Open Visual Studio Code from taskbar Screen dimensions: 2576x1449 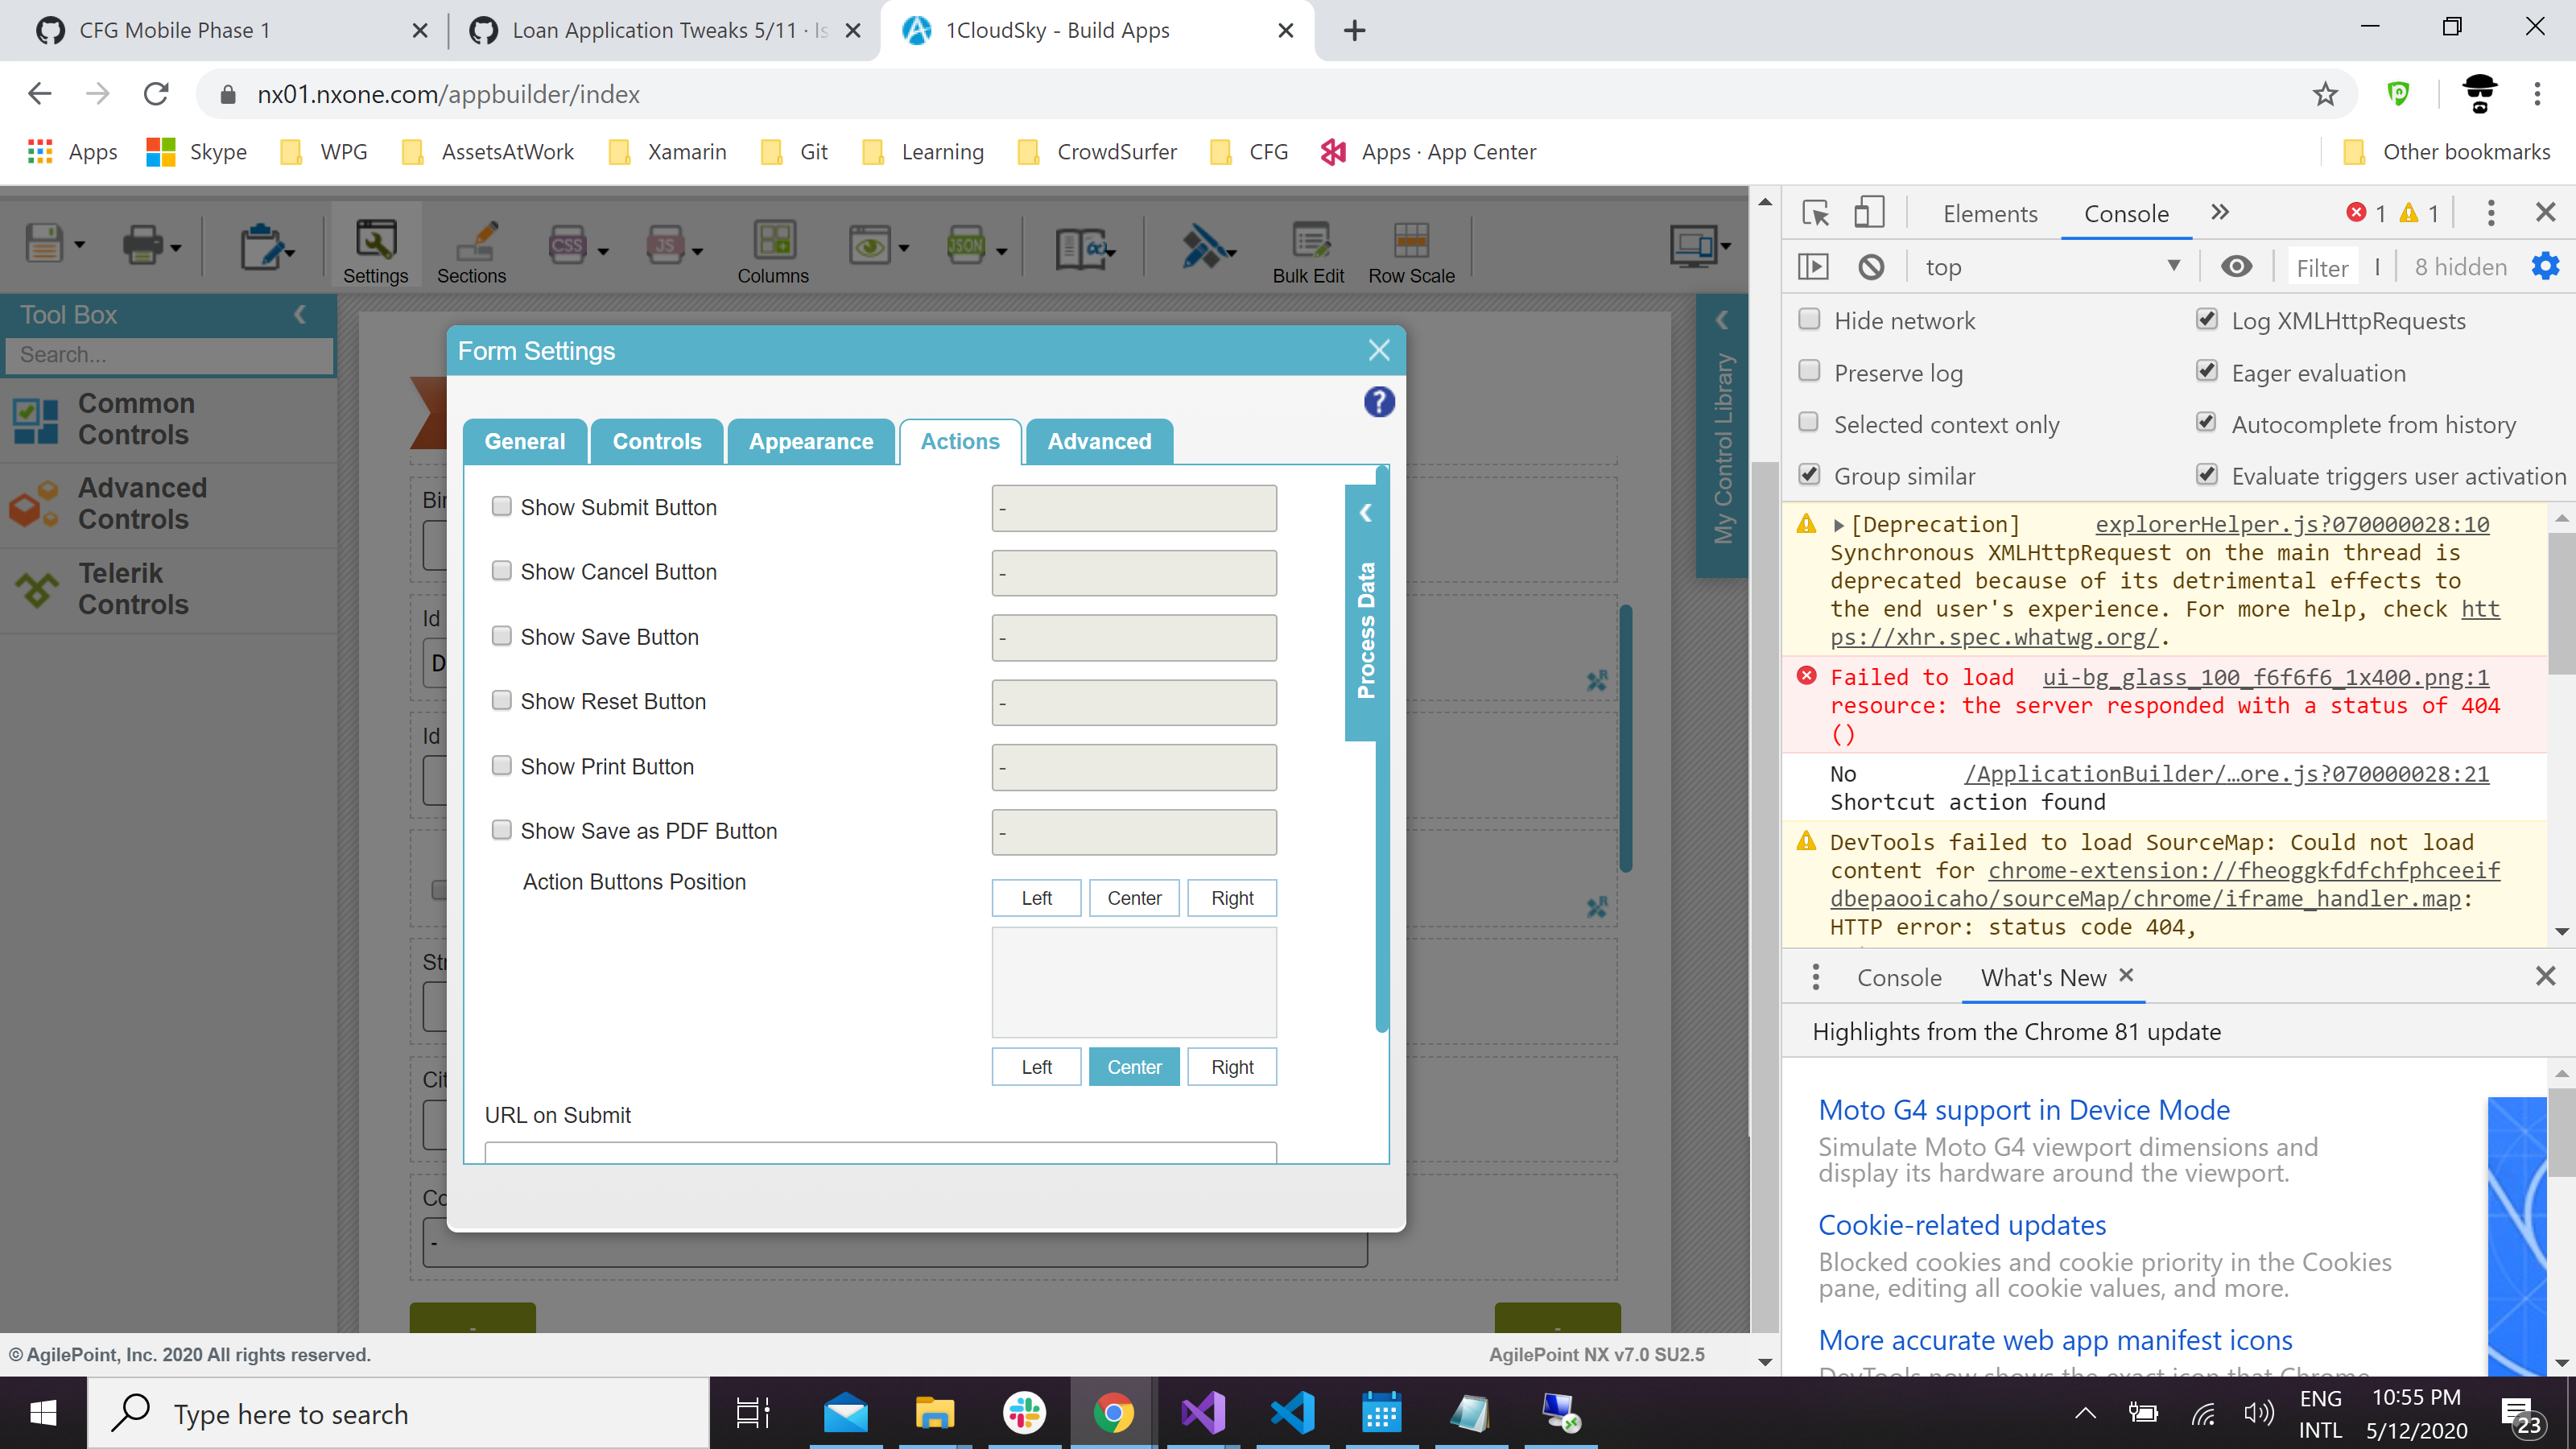click(1292, 1413)
